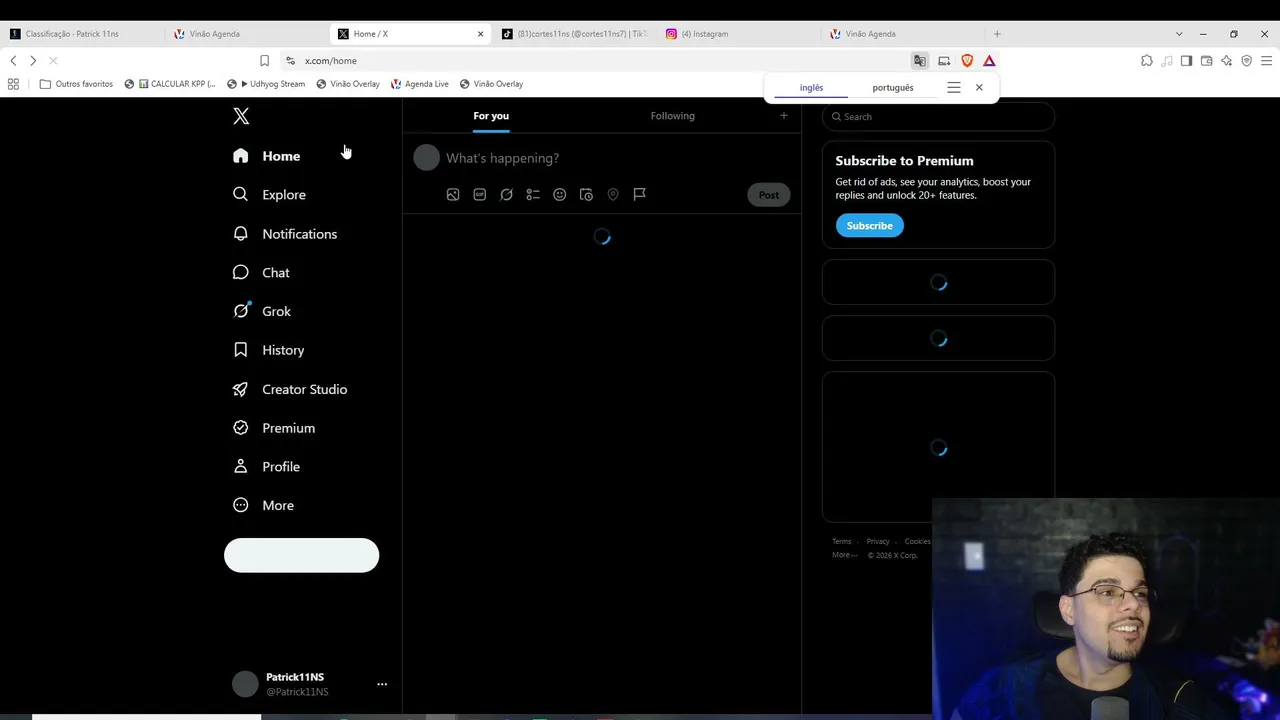Add a poll to the post
The height and width of the screenshot is (720, 1280).
pyautogui.click(x=533, y=195)
